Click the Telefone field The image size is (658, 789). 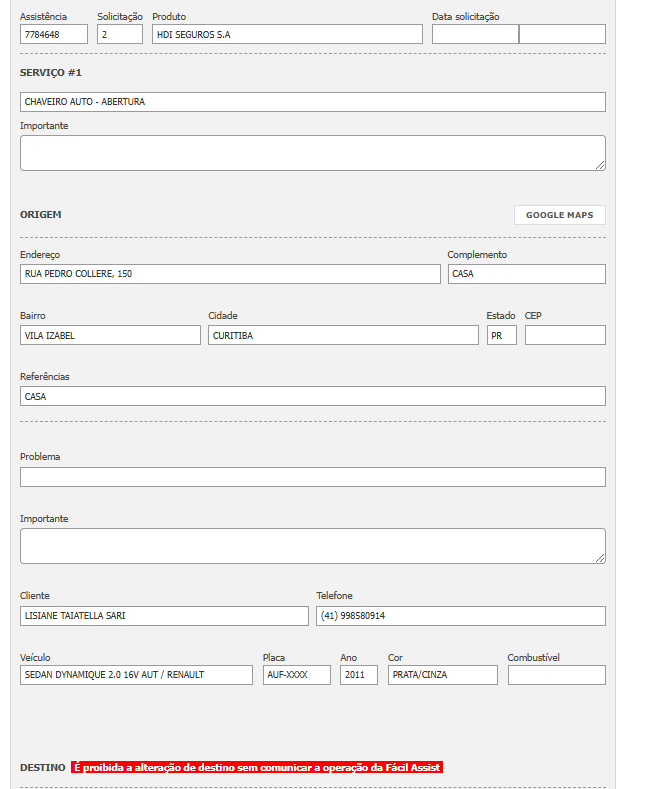click(x=460, y=616)
